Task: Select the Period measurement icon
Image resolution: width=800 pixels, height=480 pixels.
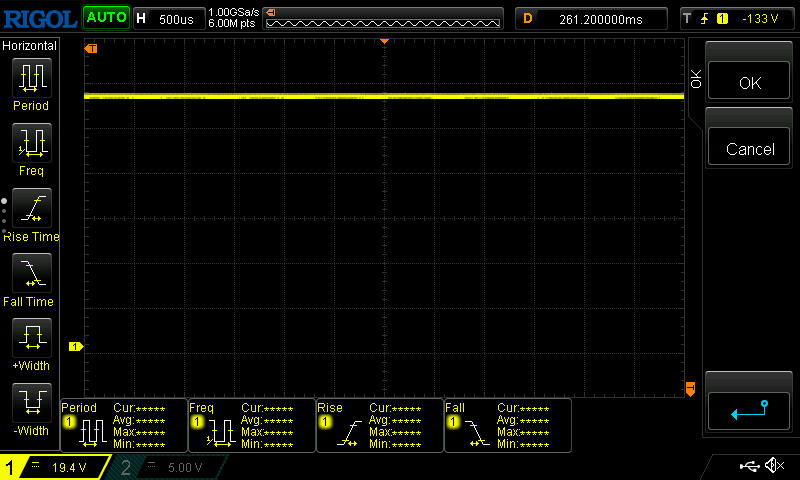Action: (30, 78)
